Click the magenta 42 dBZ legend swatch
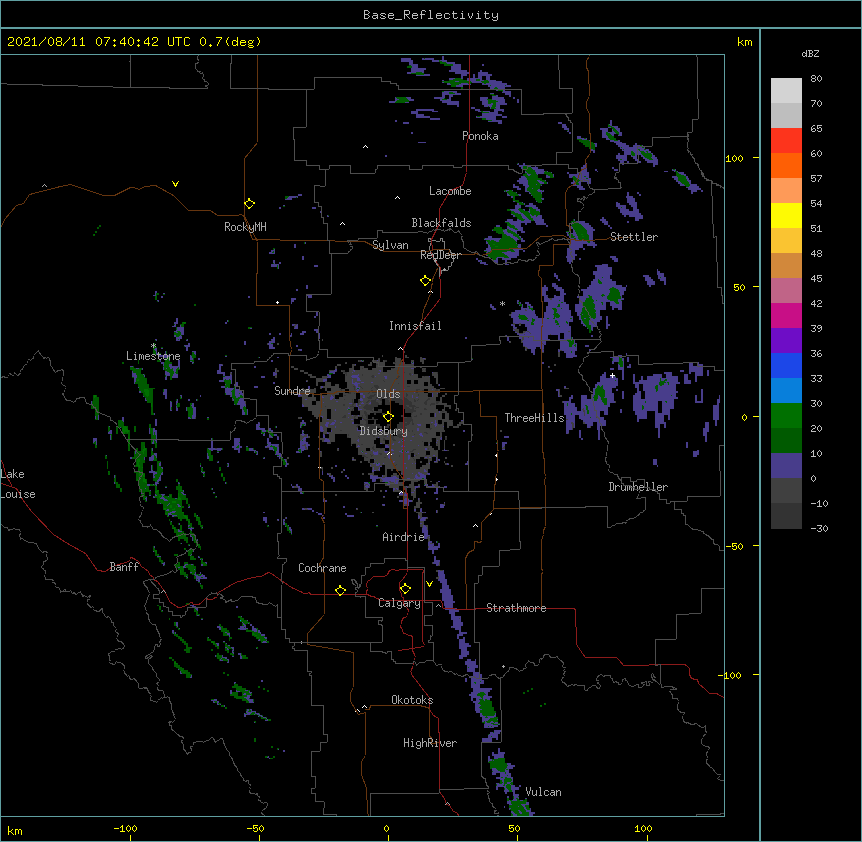This screenshot has width=862, height=842. (x=786, y=315)
